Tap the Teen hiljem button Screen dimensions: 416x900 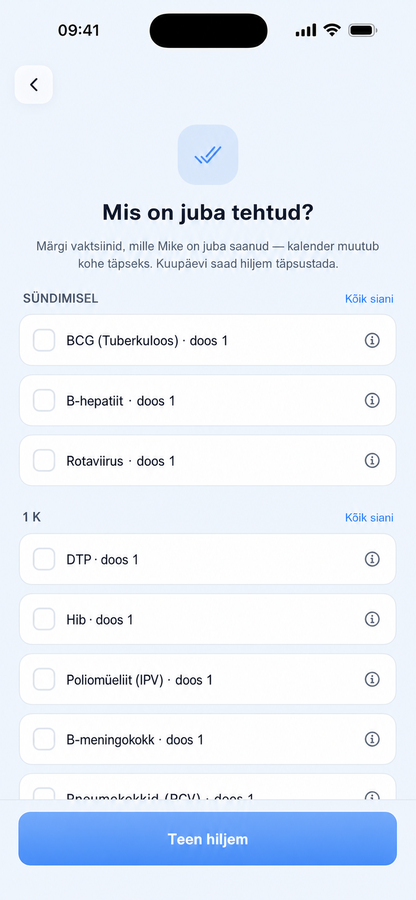click(208, 839)
